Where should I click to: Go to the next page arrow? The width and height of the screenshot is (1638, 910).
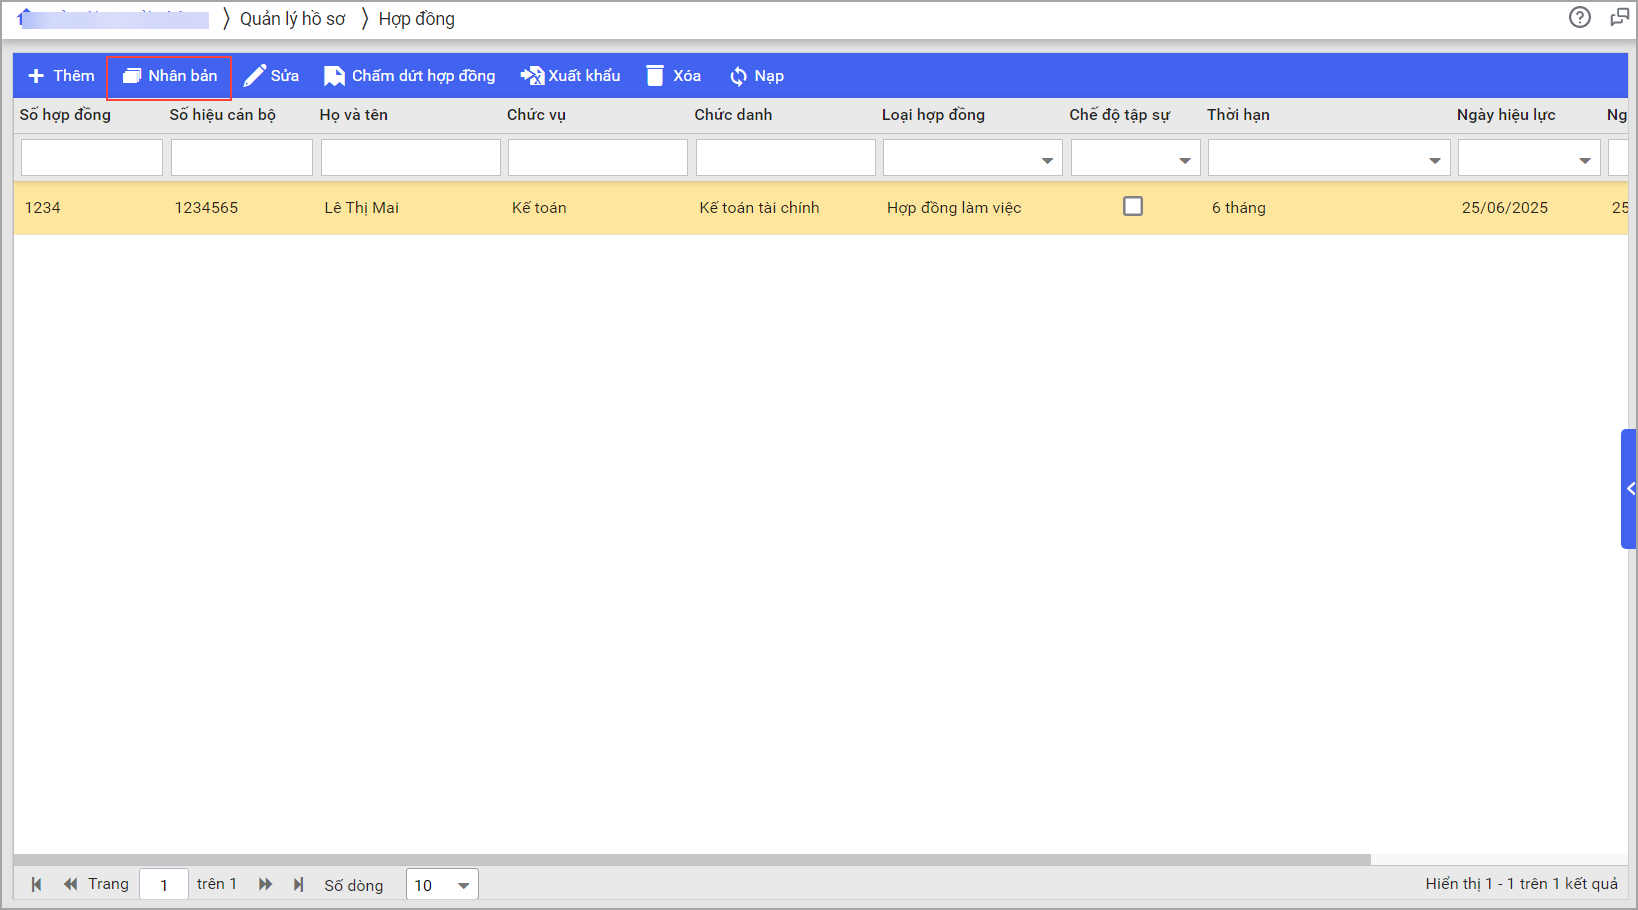coord(265,884)
